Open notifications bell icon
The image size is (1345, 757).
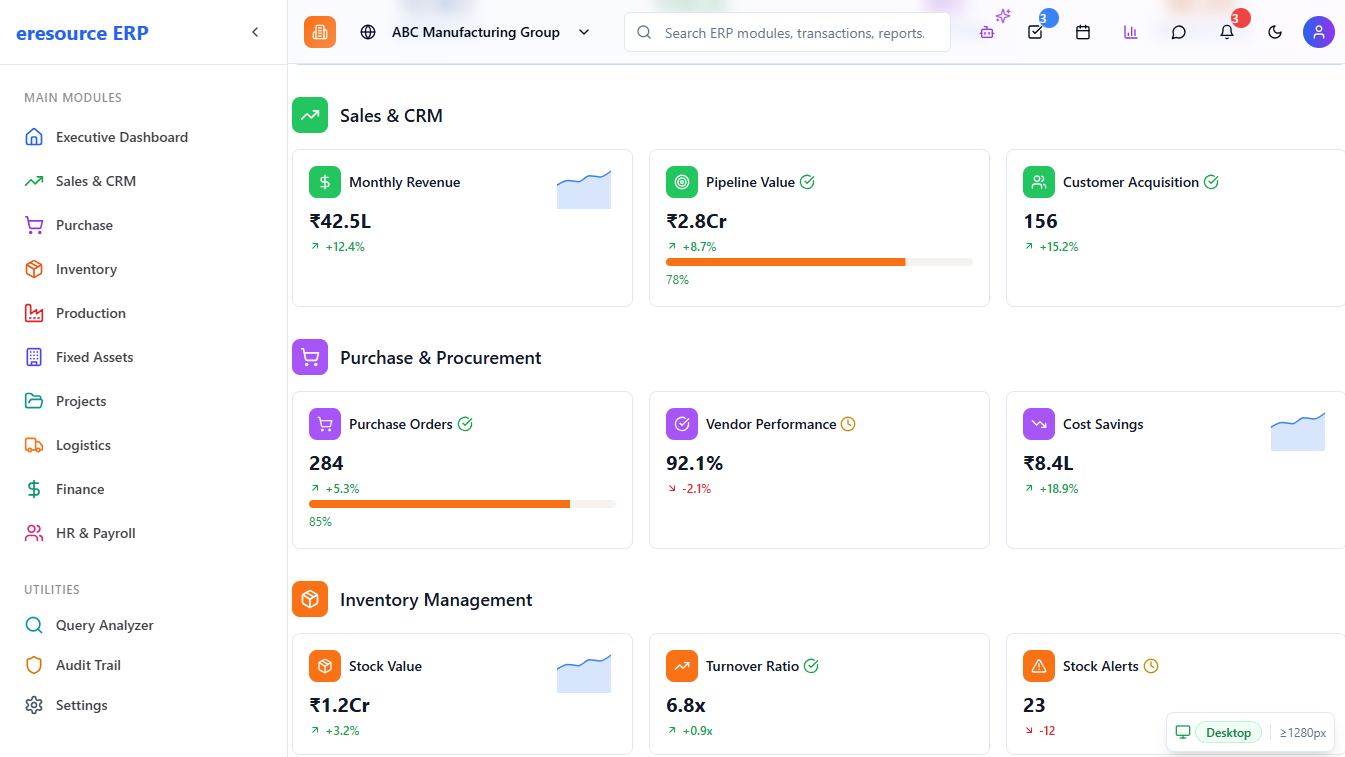[1227, 32]
